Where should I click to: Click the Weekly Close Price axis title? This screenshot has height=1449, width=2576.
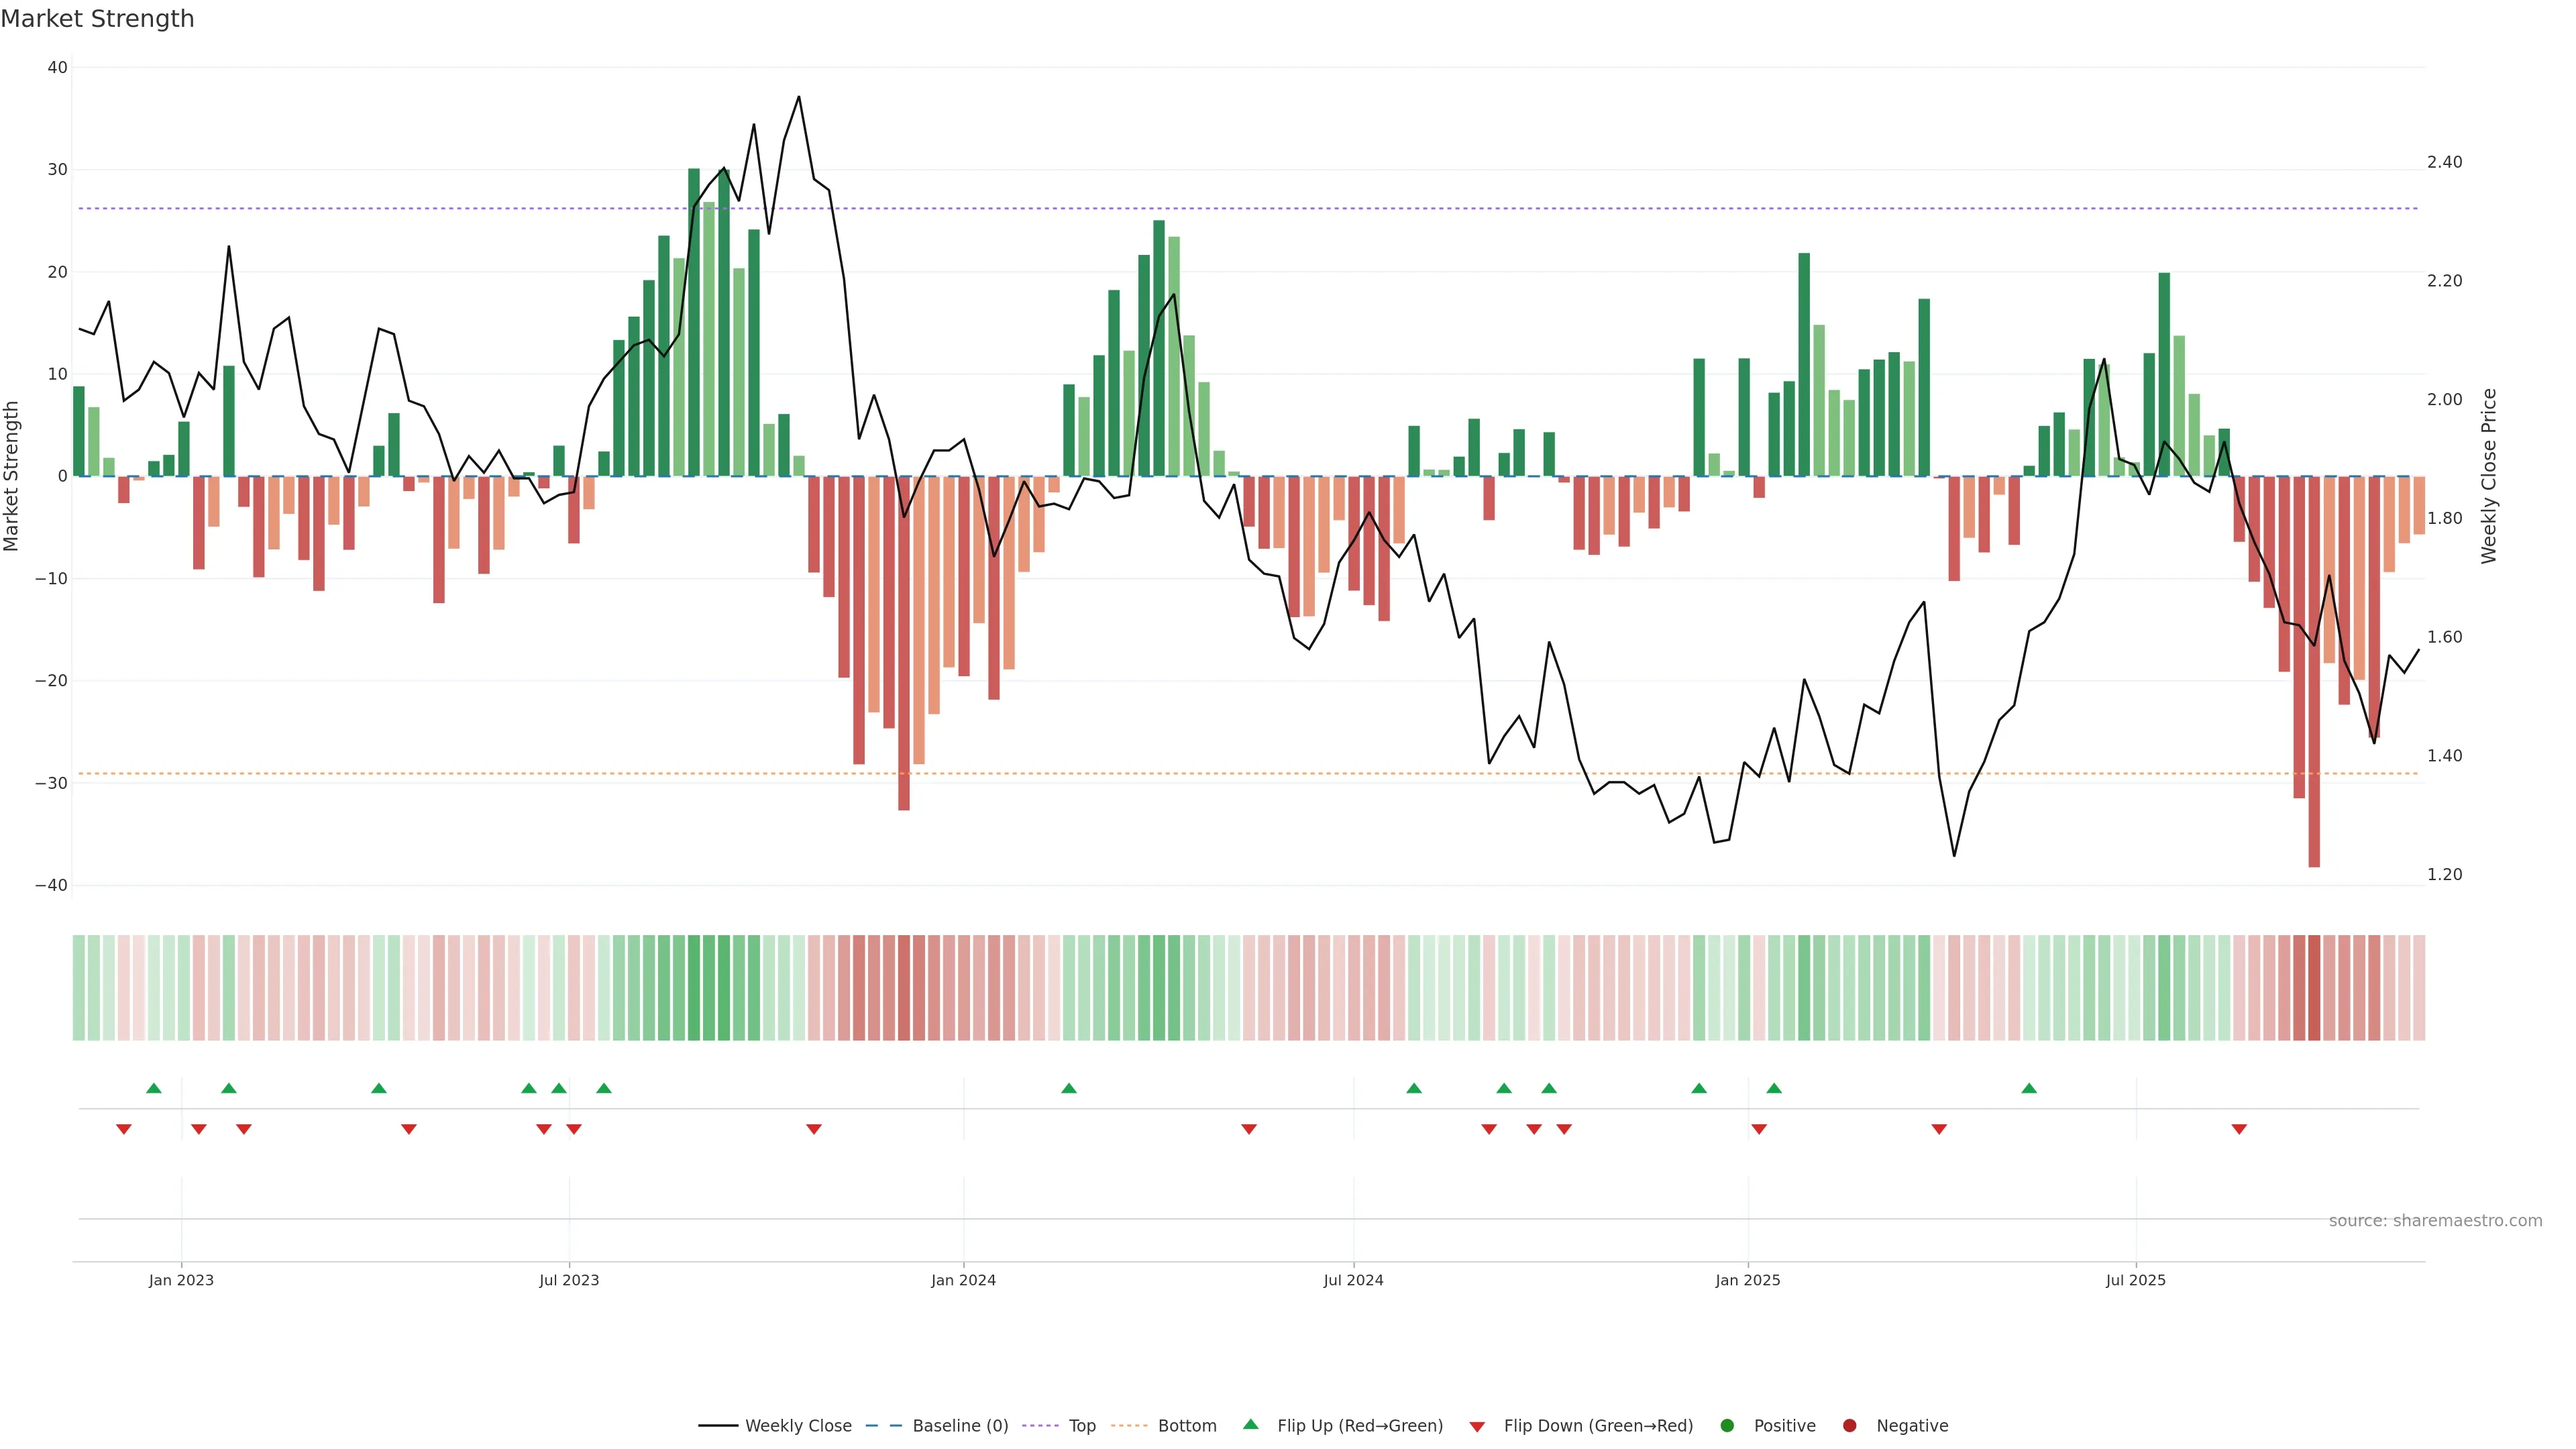[2489, 476]
